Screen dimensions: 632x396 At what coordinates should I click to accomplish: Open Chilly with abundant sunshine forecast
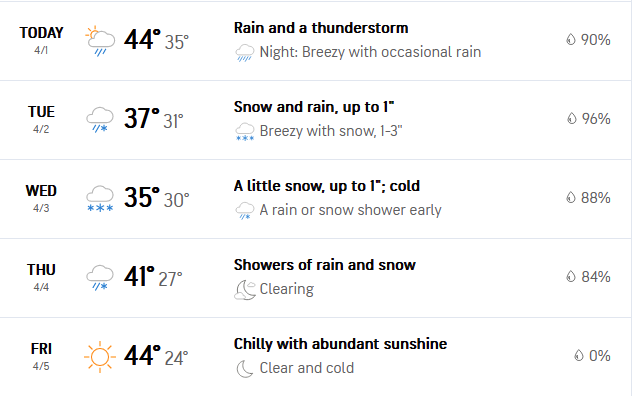click(340, 344)
